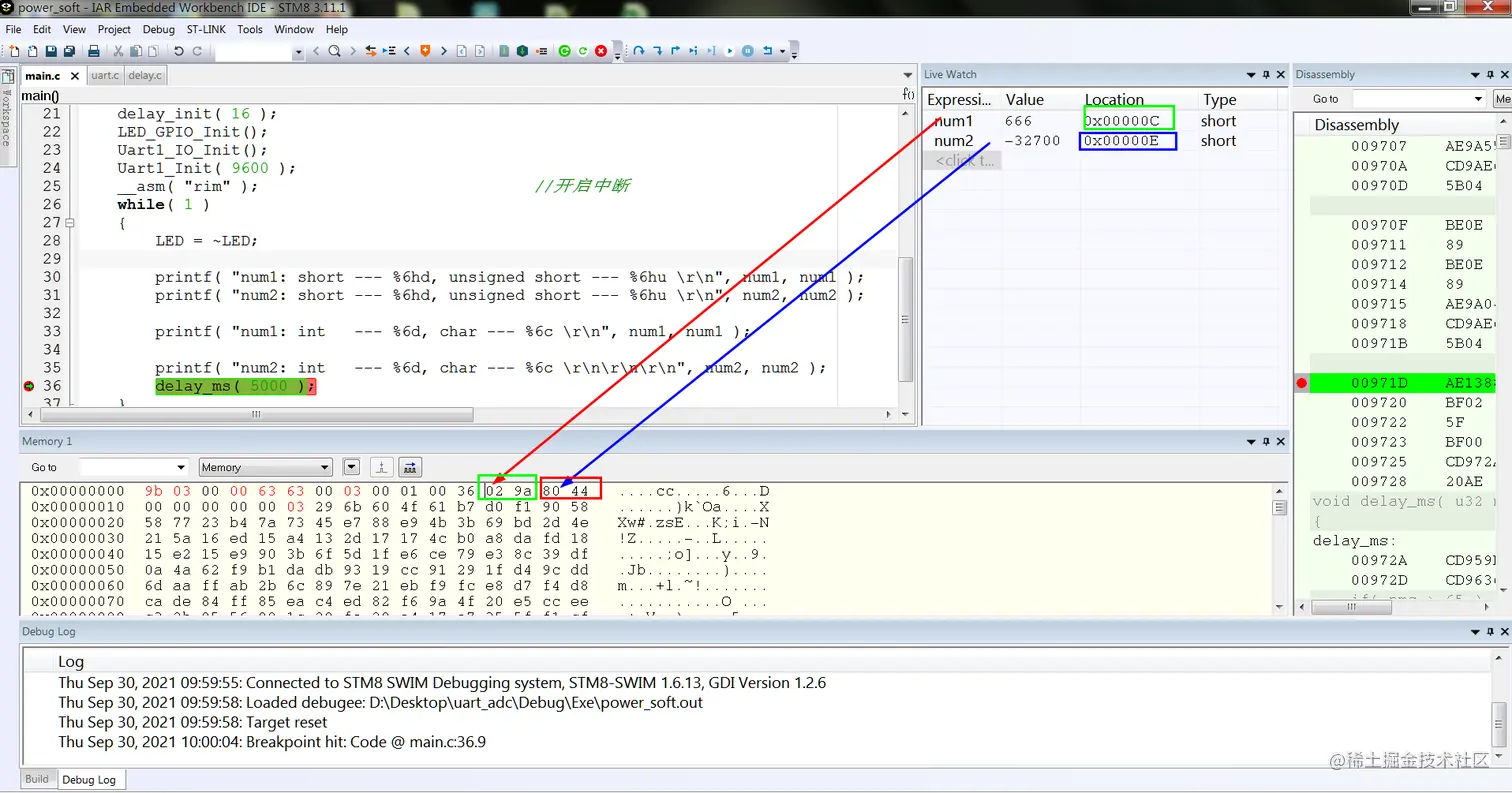This screenshot has height=793, width=1512.
Task: Click the Go (run) debug icon
Action: pyautogui.click(x=729, y=50)
